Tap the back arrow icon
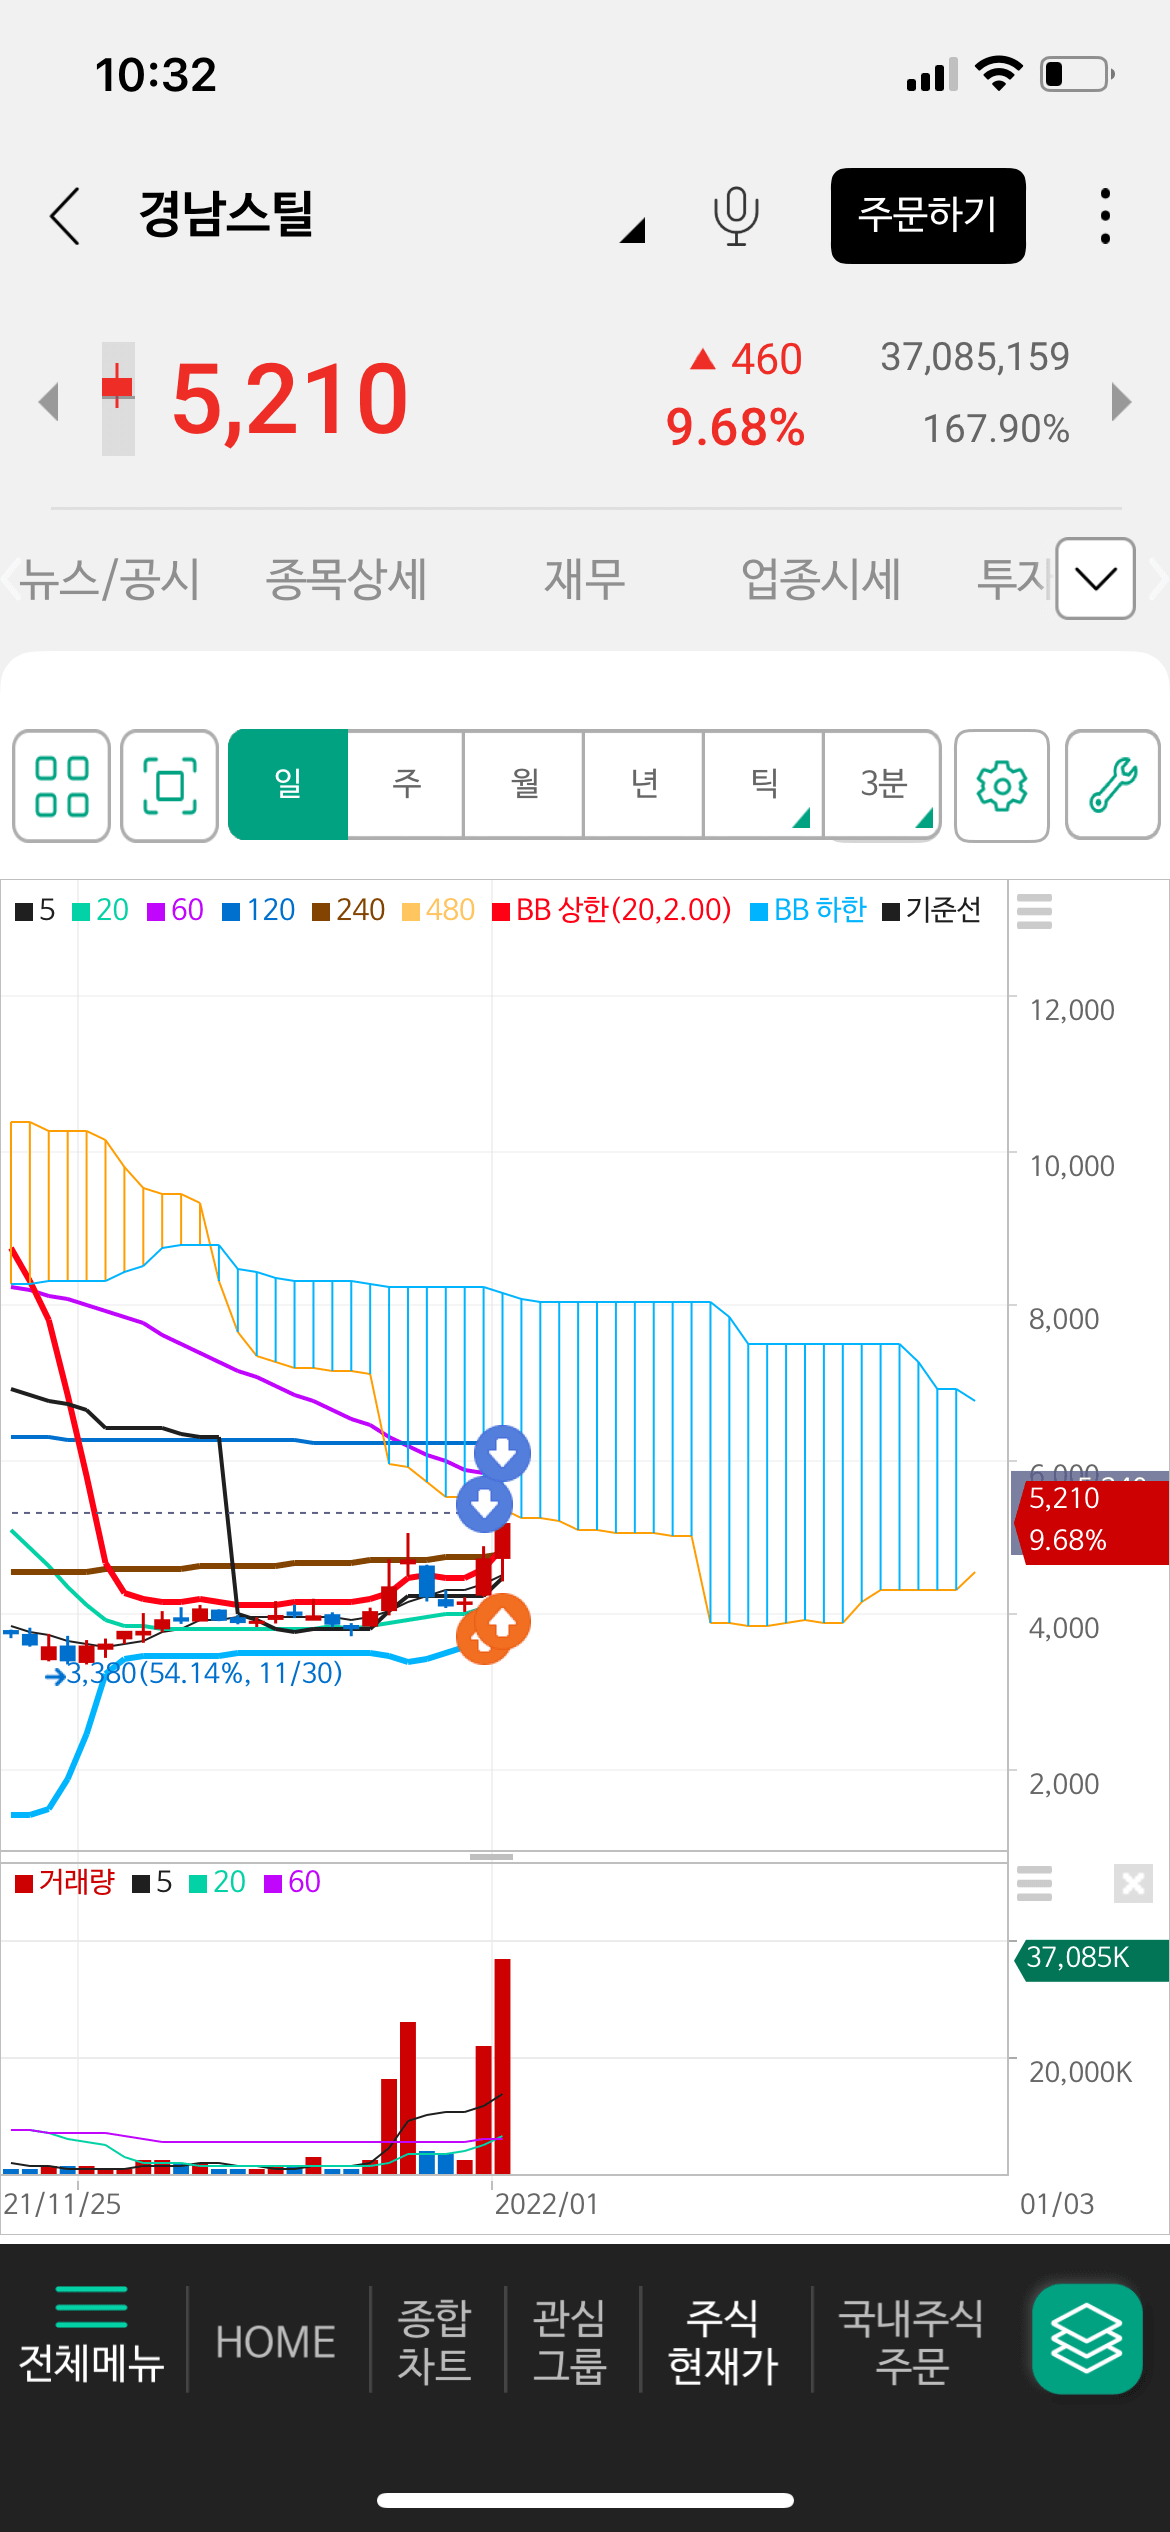Screen dimensions: 1170x2532 (x=65, y=215)
